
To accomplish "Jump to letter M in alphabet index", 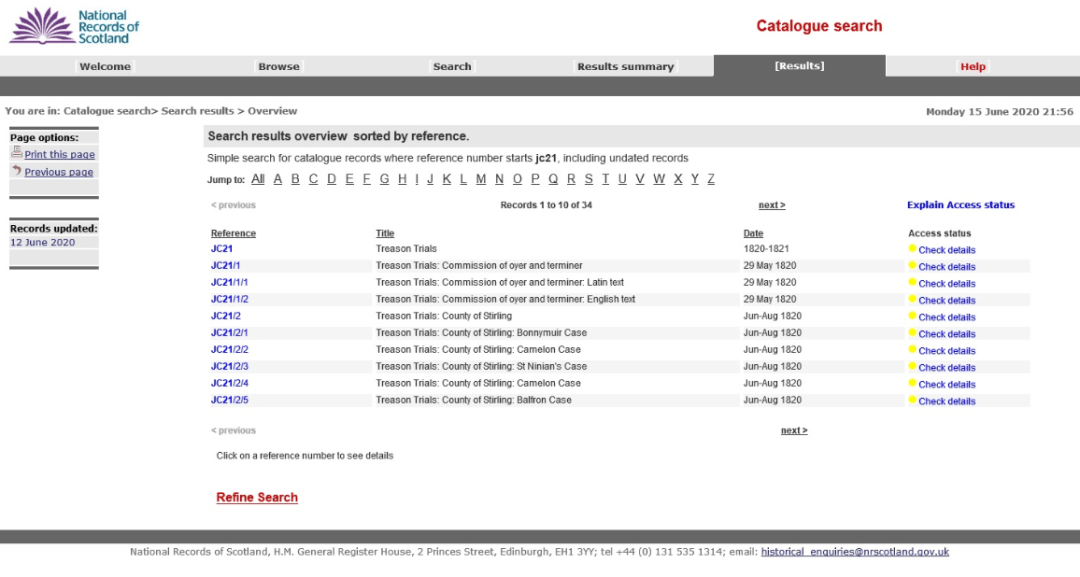I will [x=481, y=179].
